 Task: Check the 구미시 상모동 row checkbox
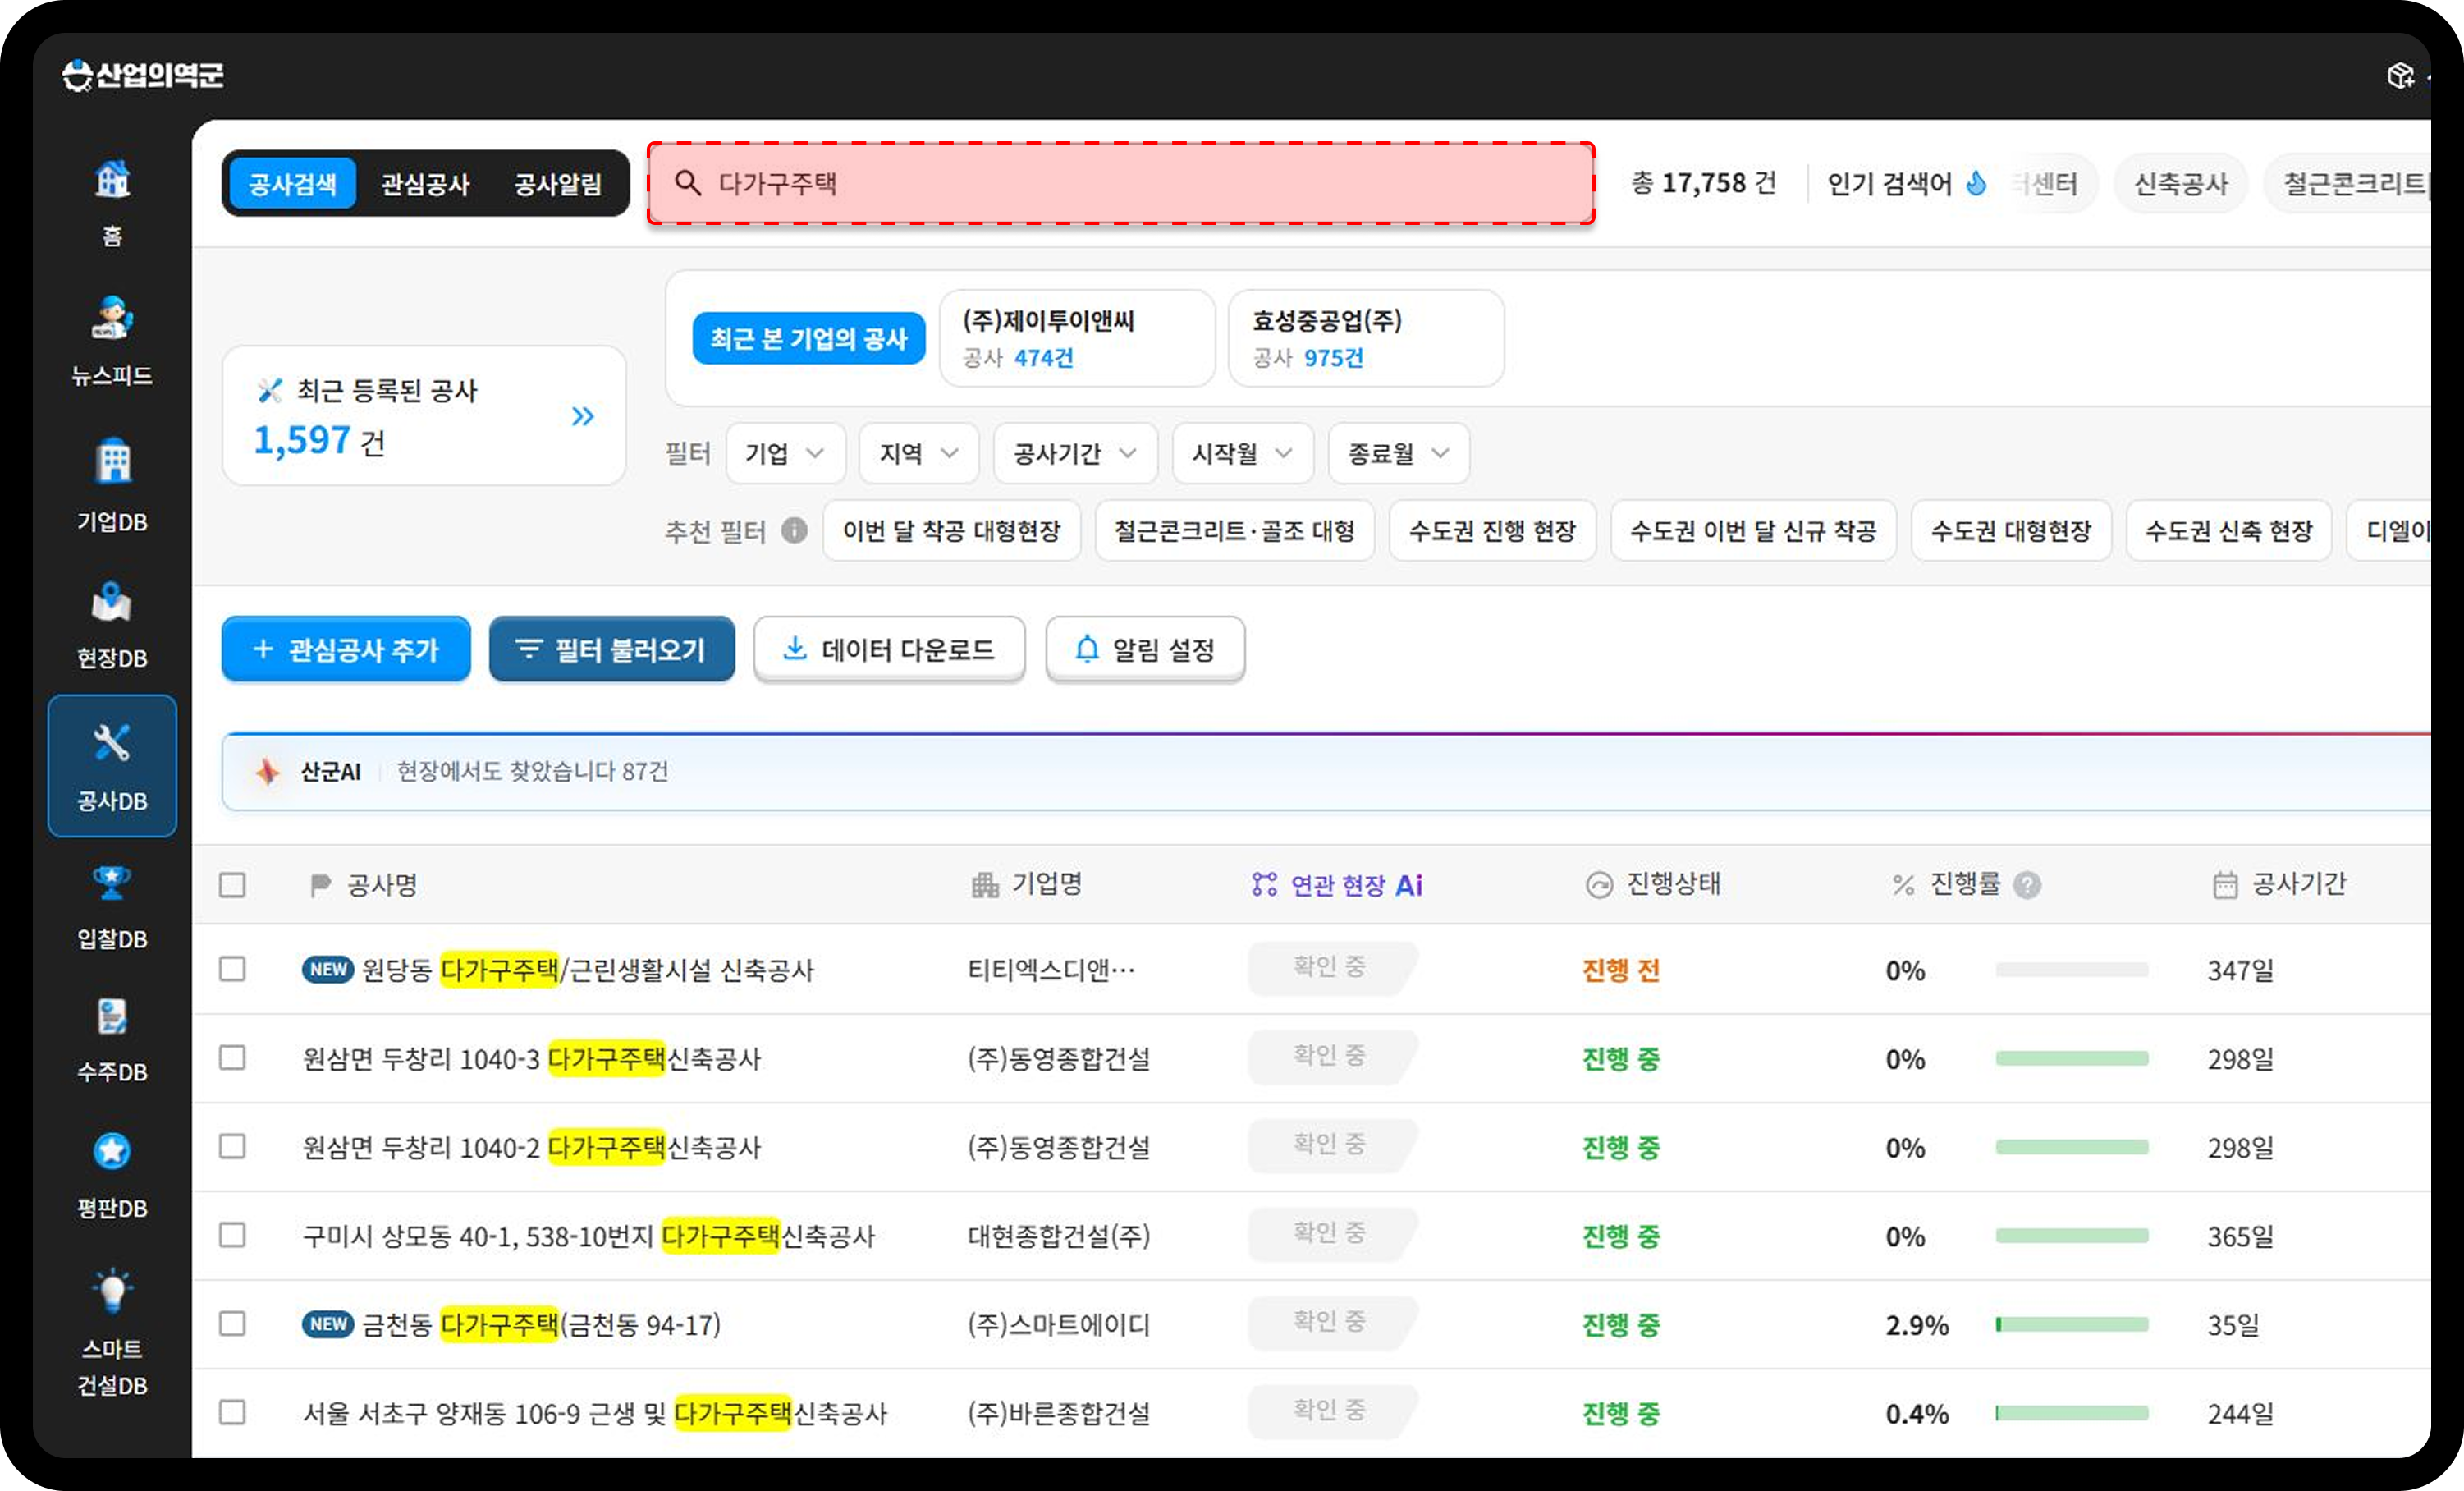(232, 1235)
